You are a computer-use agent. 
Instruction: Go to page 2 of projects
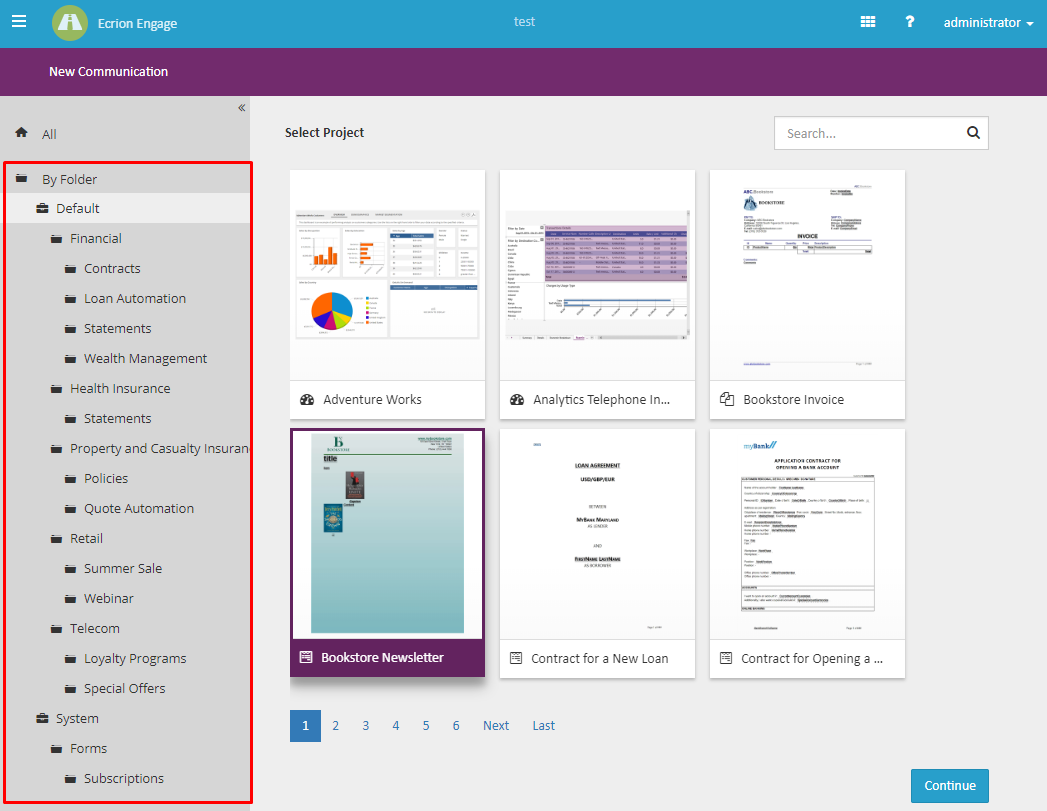[336, 725]
